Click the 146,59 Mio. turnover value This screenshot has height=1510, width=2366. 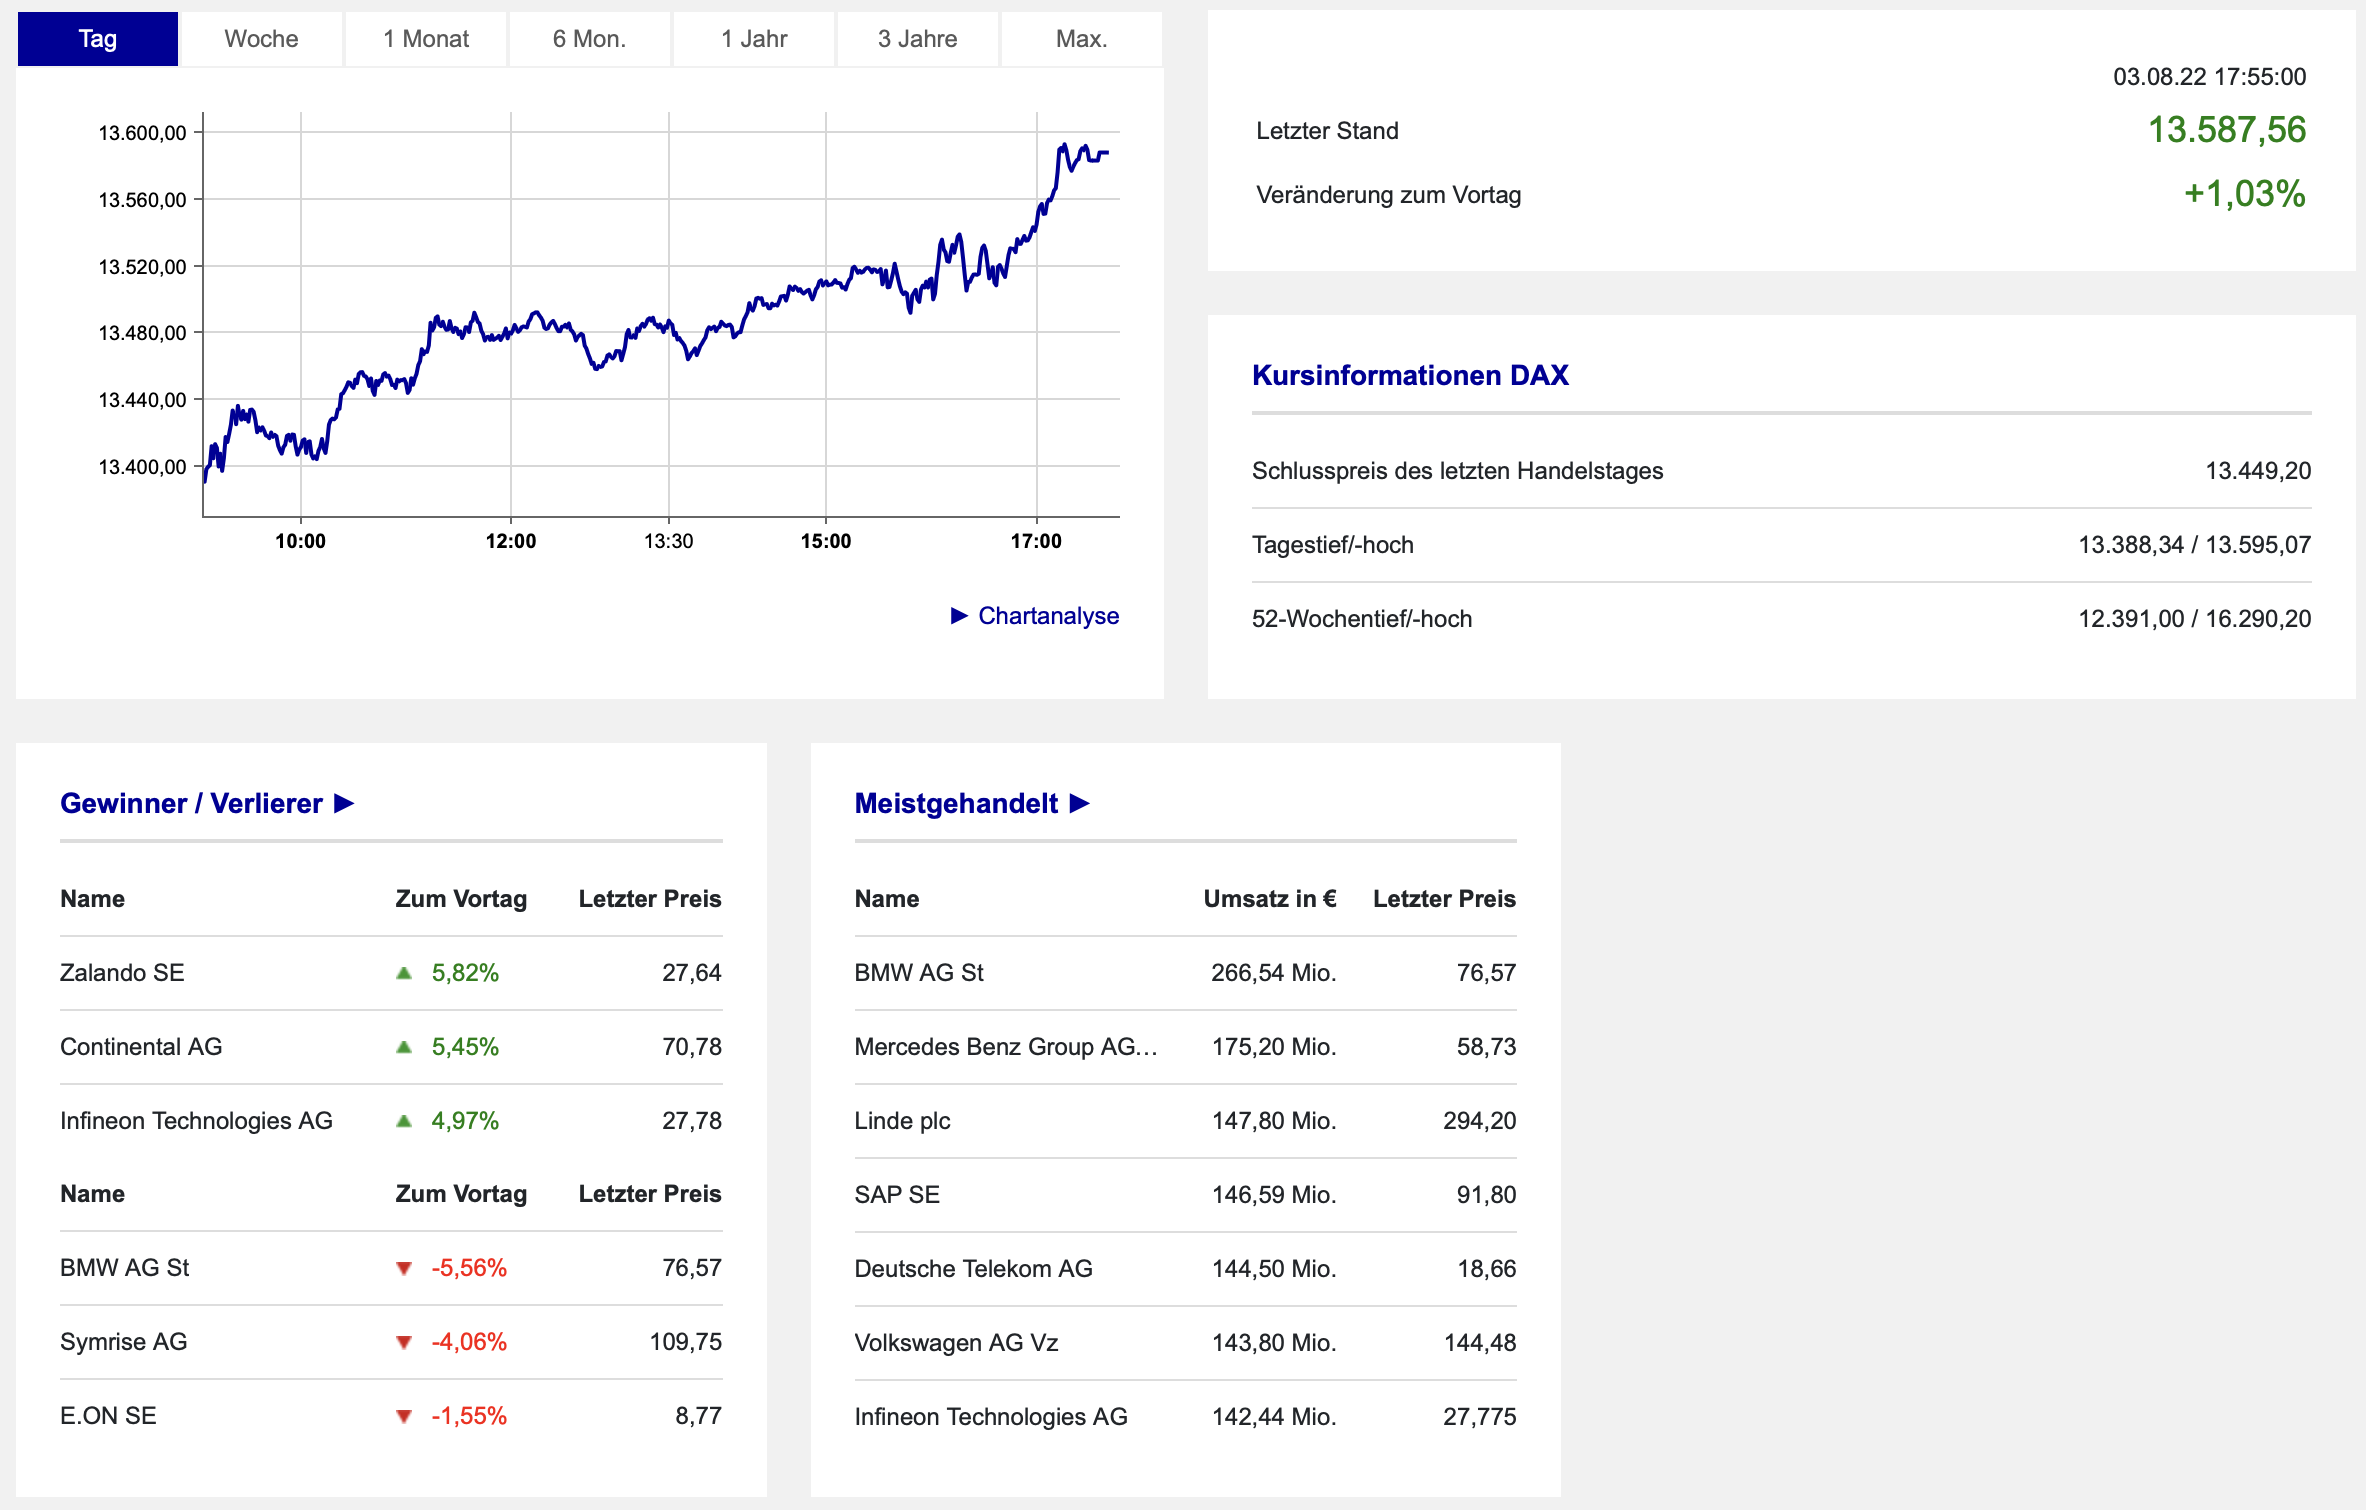click(1274, 1195)
